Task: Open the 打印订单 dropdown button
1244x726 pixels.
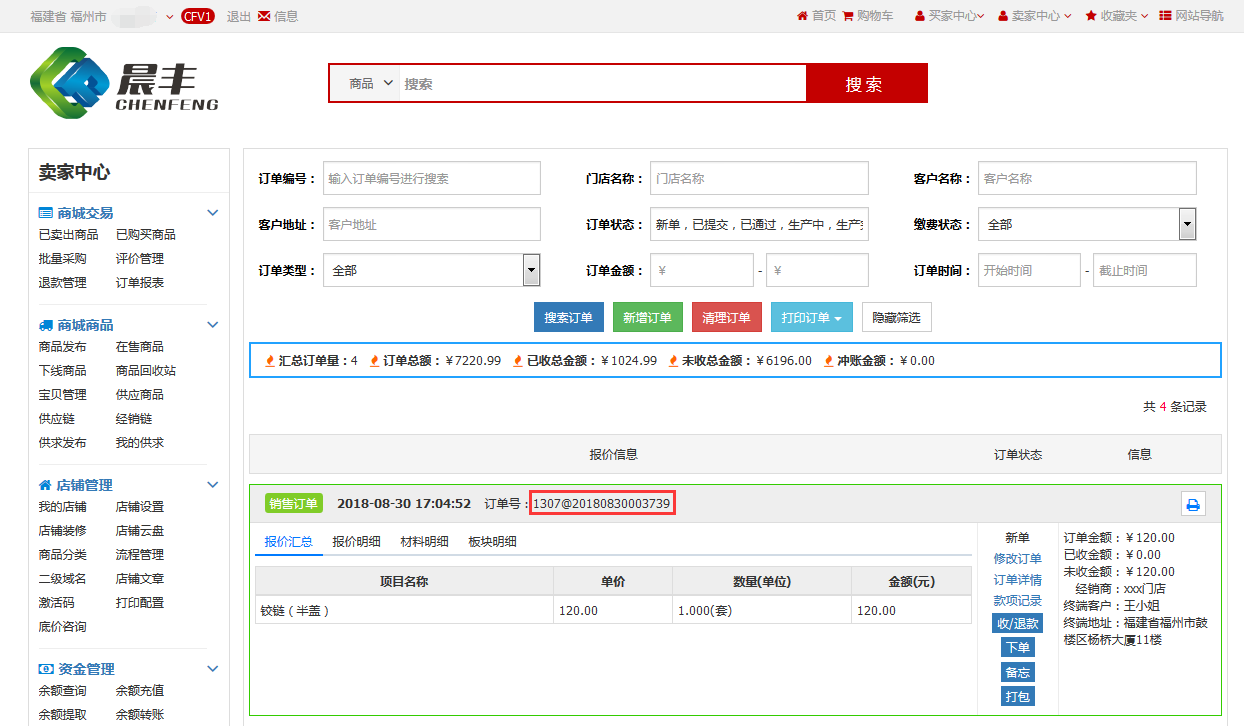Action: pyautogui.click(x=812, y=318)
